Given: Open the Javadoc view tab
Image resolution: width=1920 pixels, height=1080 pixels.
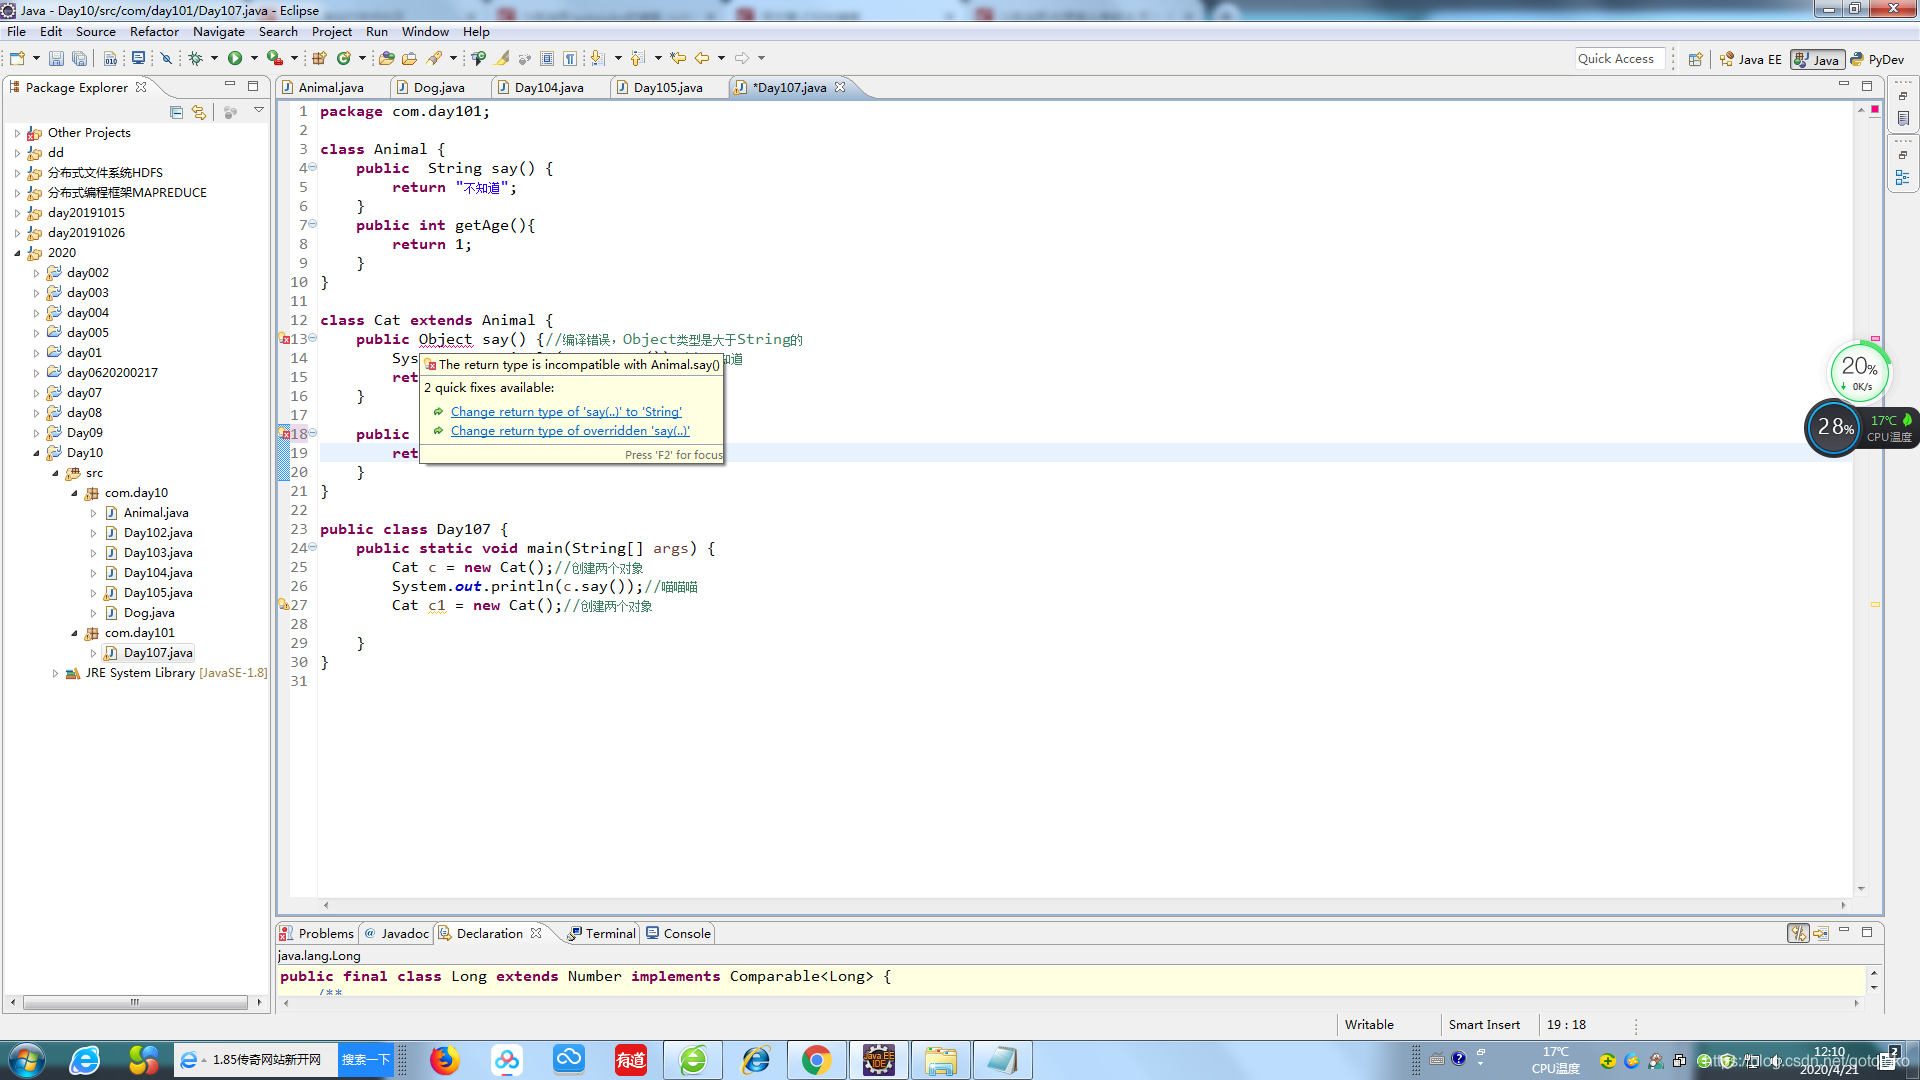Looking at the screenshot, I should click(x=397, y=933).
